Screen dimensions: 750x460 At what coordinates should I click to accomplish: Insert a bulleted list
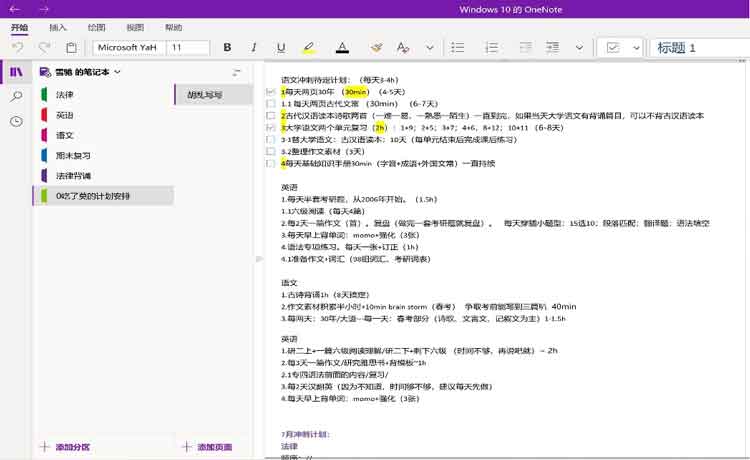[457, 47]
